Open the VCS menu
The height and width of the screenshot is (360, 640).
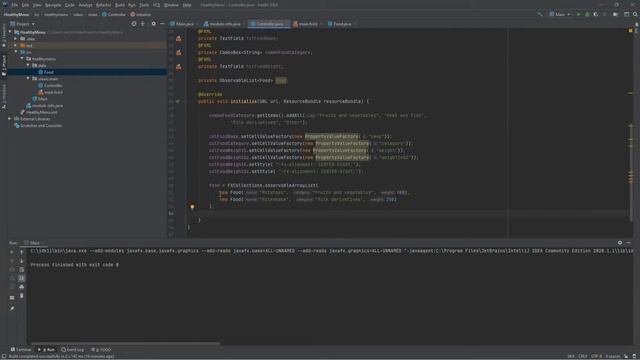tap(156, 5)
